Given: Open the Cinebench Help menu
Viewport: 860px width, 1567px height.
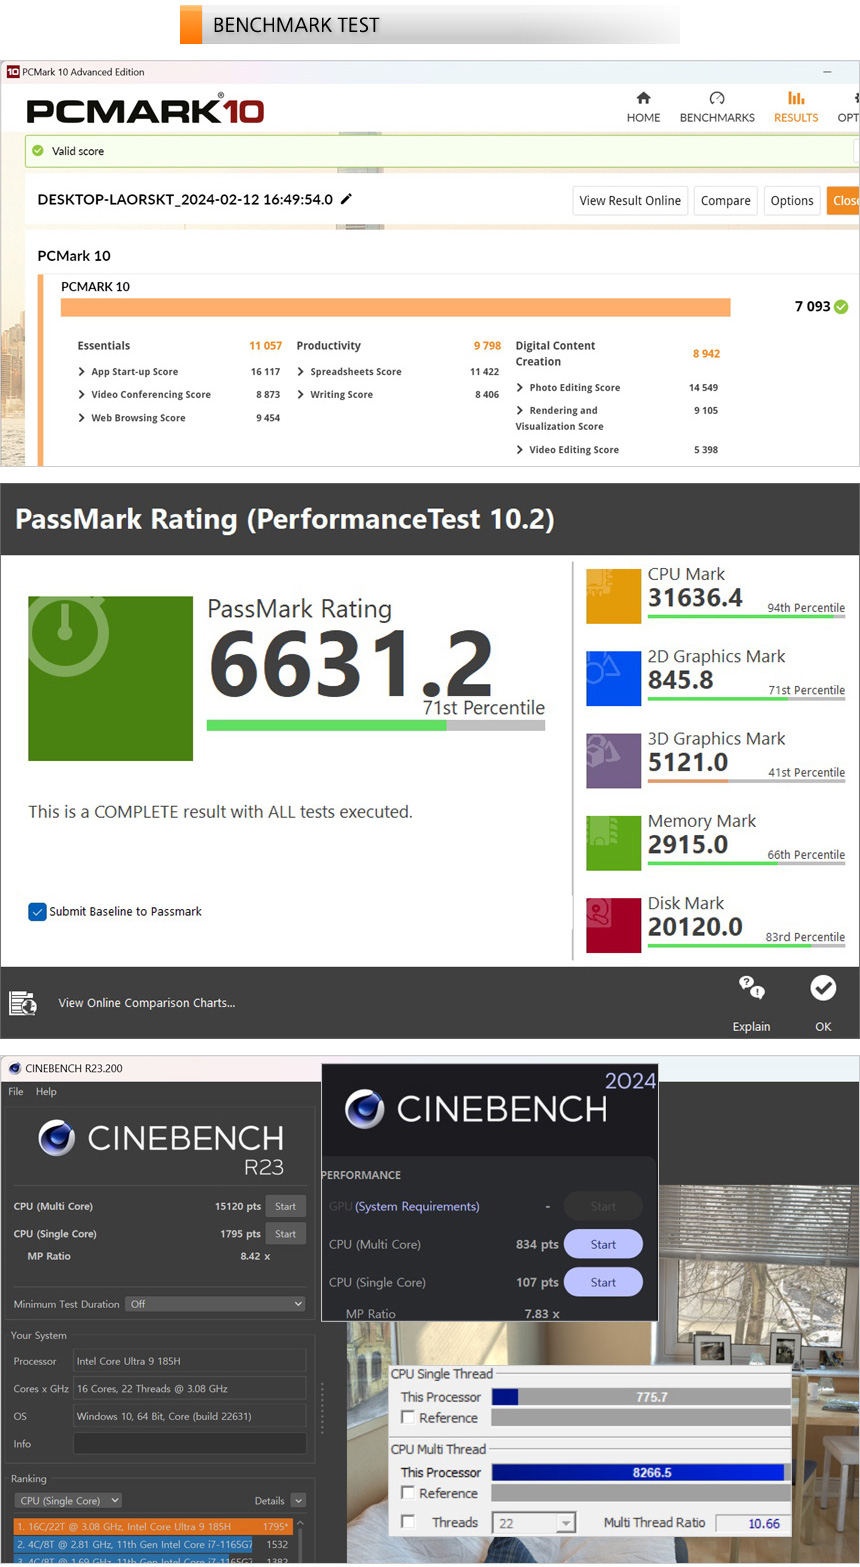Looking at the screenshot, I should [x=46, y=1091].
